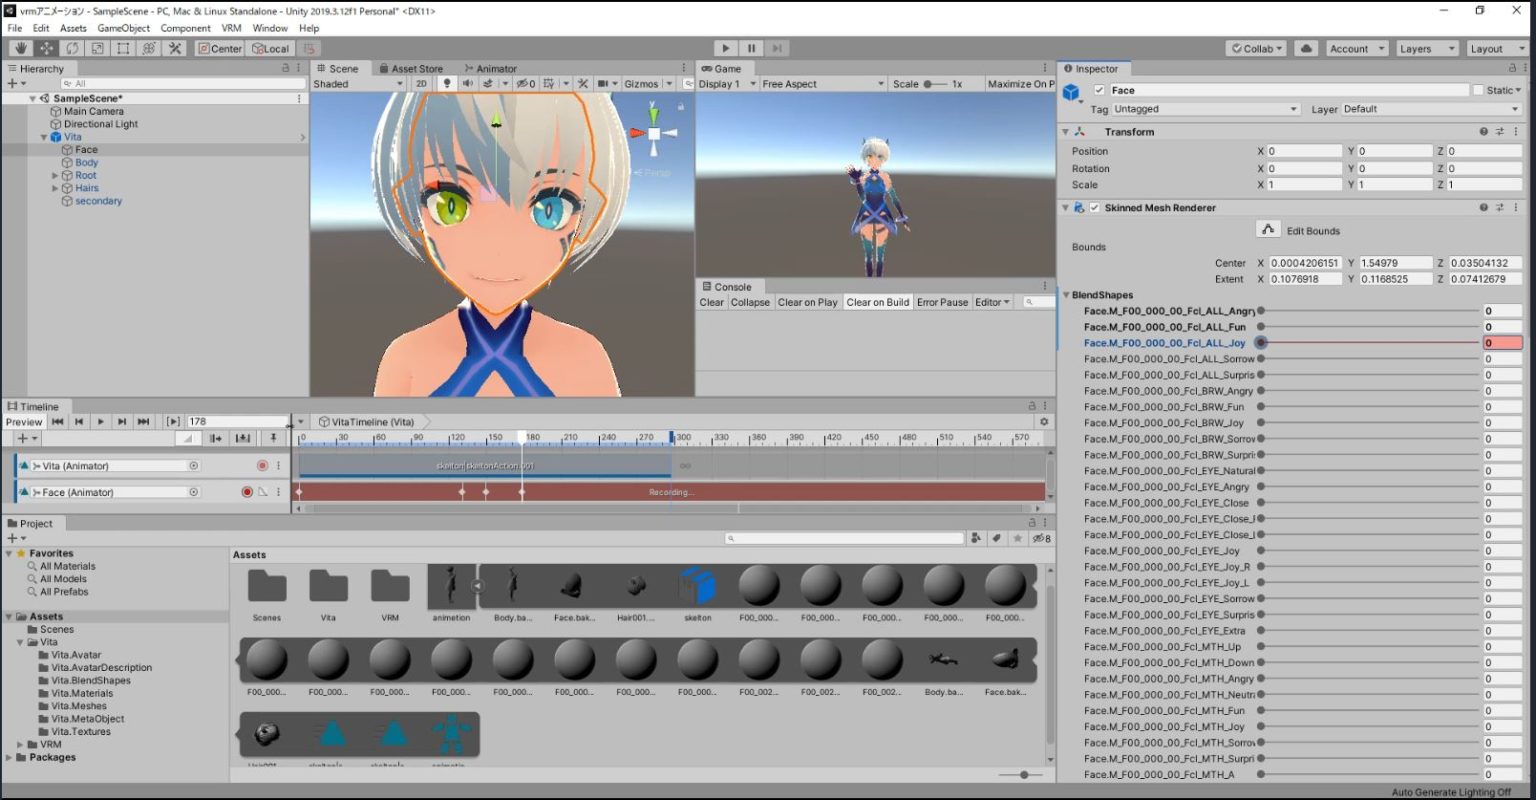Toggle recording on the Vita (Animator) track
Viewport: 1536px width, 800px height.
[x=262, y=466]
